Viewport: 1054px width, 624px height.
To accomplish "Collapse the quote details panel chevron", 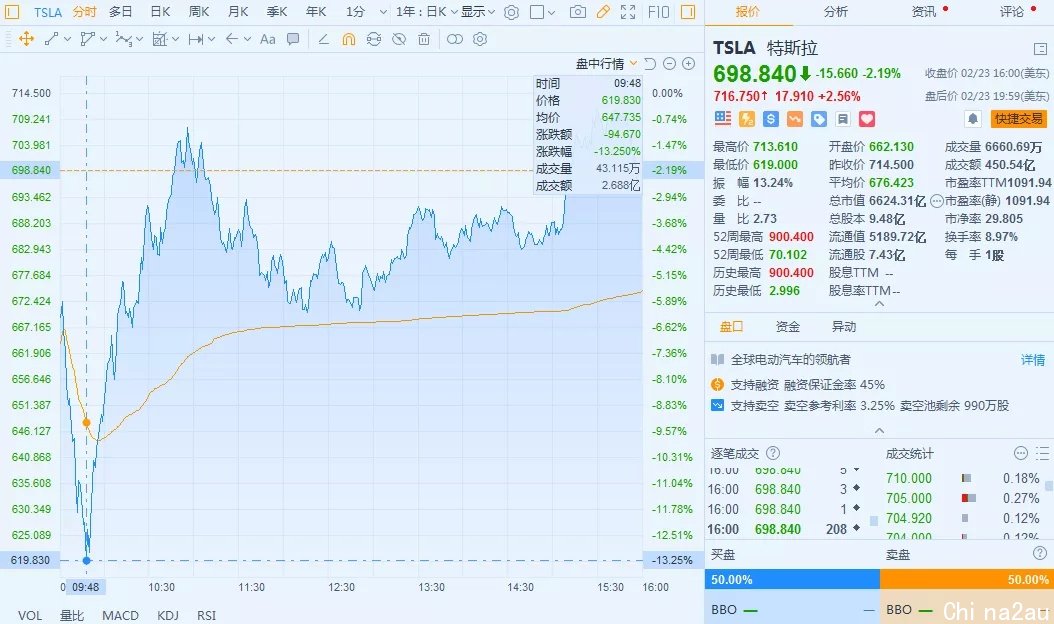I will tap(879, 304).
